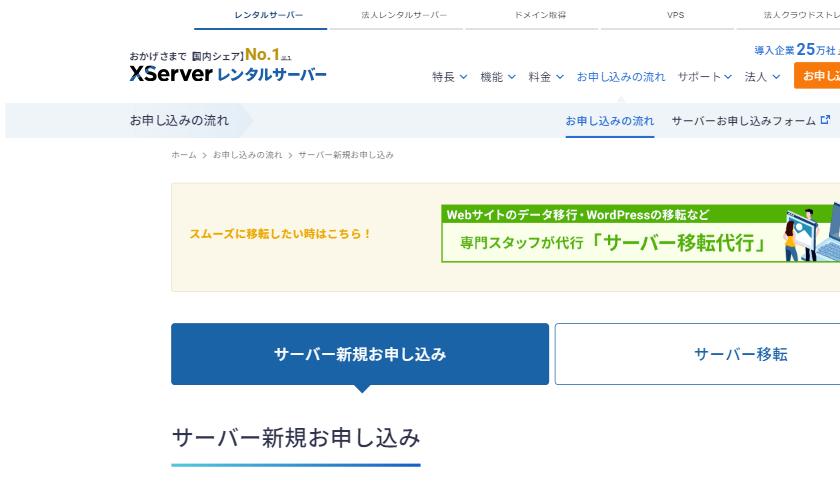The width and height of the screenshot is (840, 489).
Task: Select the 法人レンタルサーバー top tab
Action: click(404, 15)
